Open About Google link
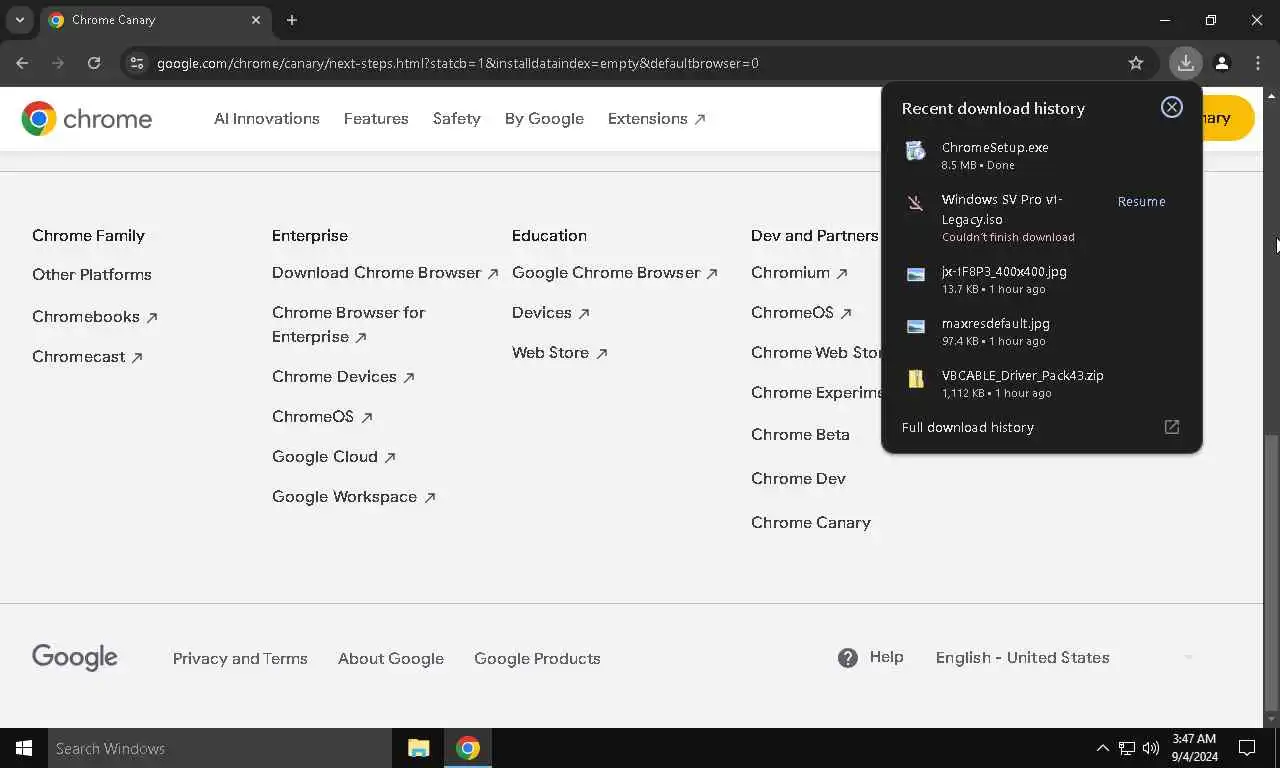1280x768 pixels. pos(391,659)
